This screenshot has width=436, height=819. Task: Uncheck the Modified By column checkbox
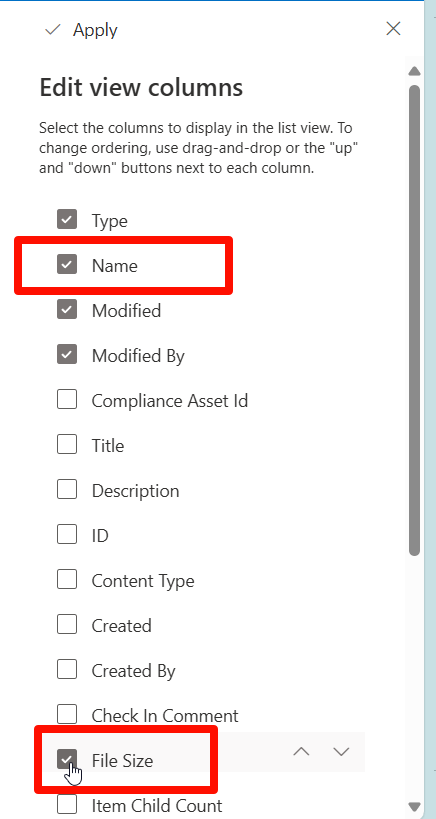(67, 355)
